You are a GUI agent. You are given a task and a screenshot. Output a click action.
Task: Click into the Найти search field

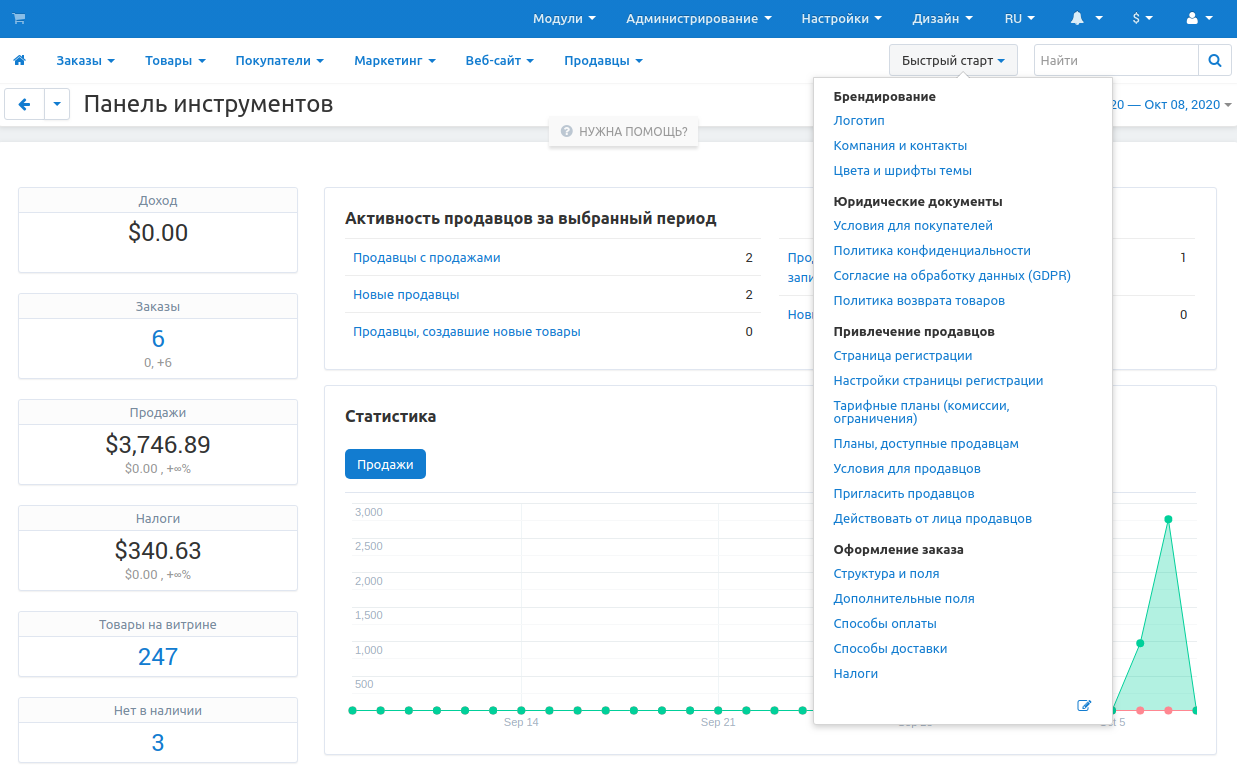(x=1115, y=61)
